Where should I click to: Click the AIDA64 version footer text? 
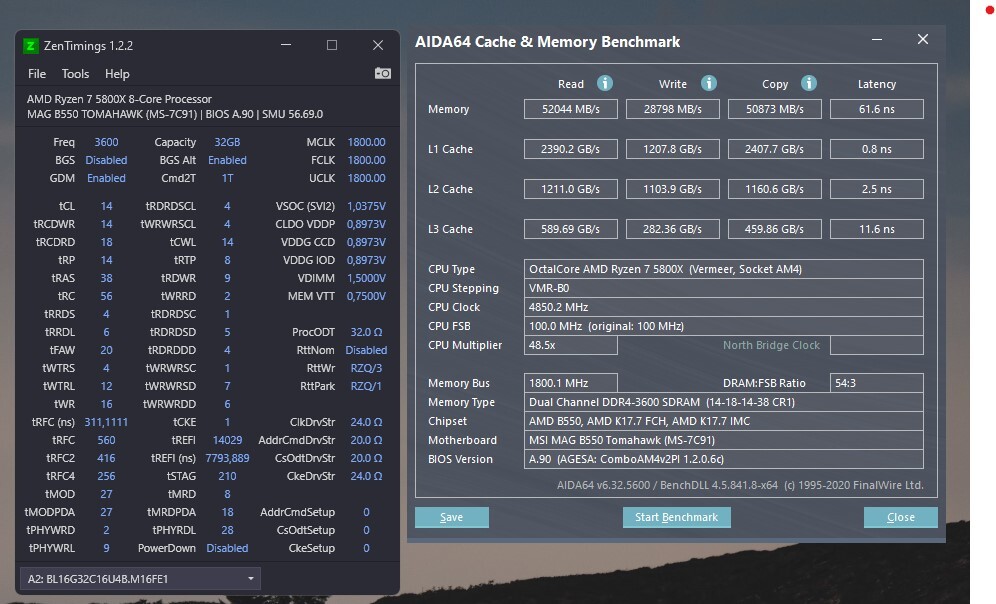(x=740, y=485)
